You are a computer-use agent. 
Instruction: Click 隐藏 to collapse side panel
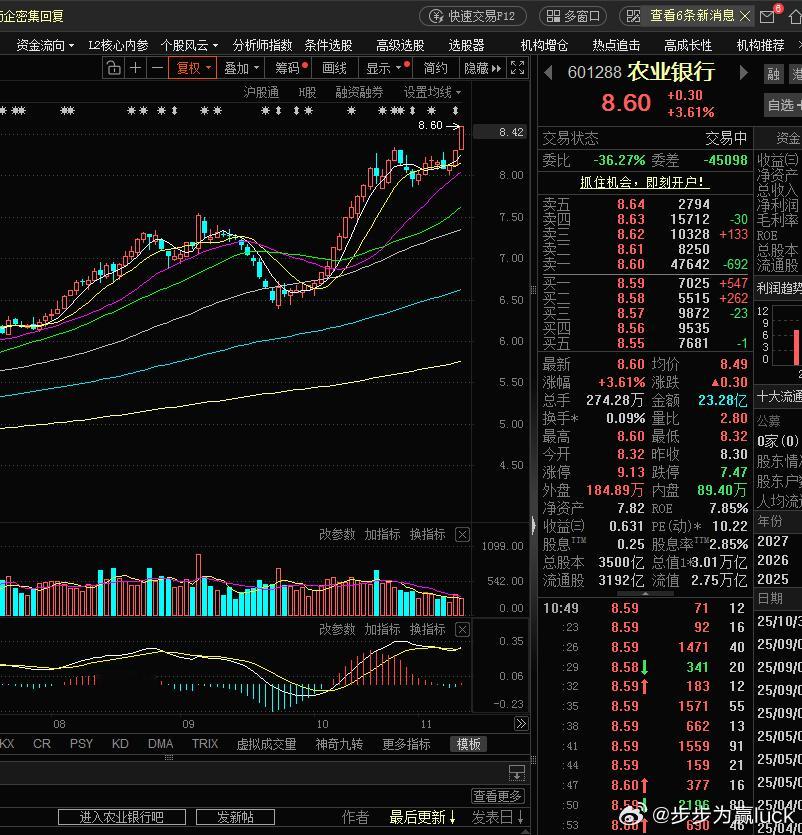[x=482, y=68]
